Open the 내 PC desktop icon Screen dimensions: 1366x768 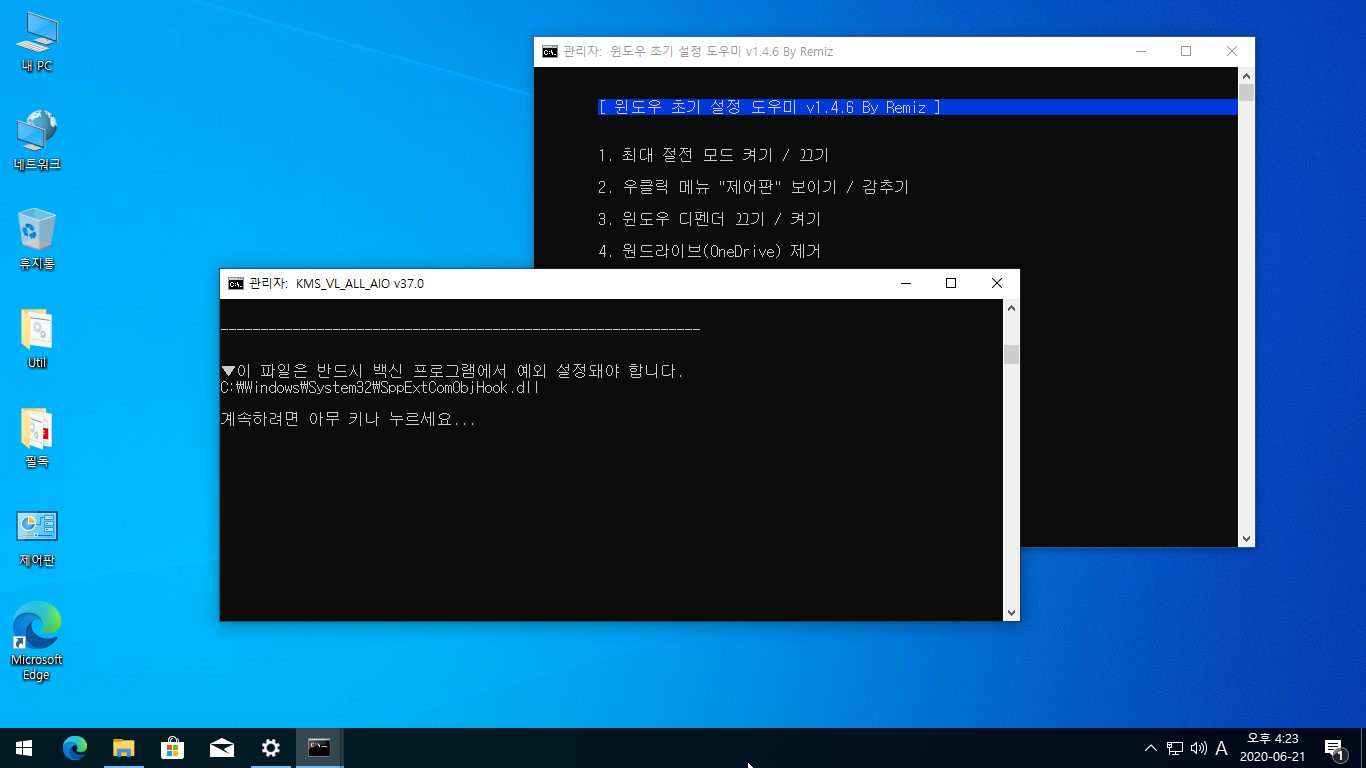(x=37, y=43)
